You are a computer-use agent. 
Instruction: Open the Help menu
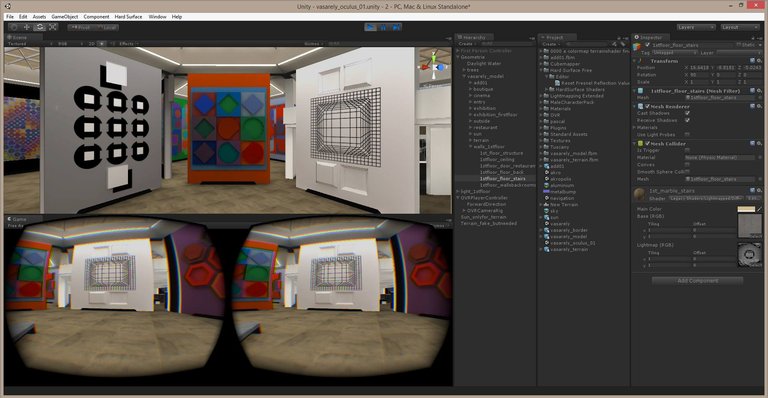point(177,17)
